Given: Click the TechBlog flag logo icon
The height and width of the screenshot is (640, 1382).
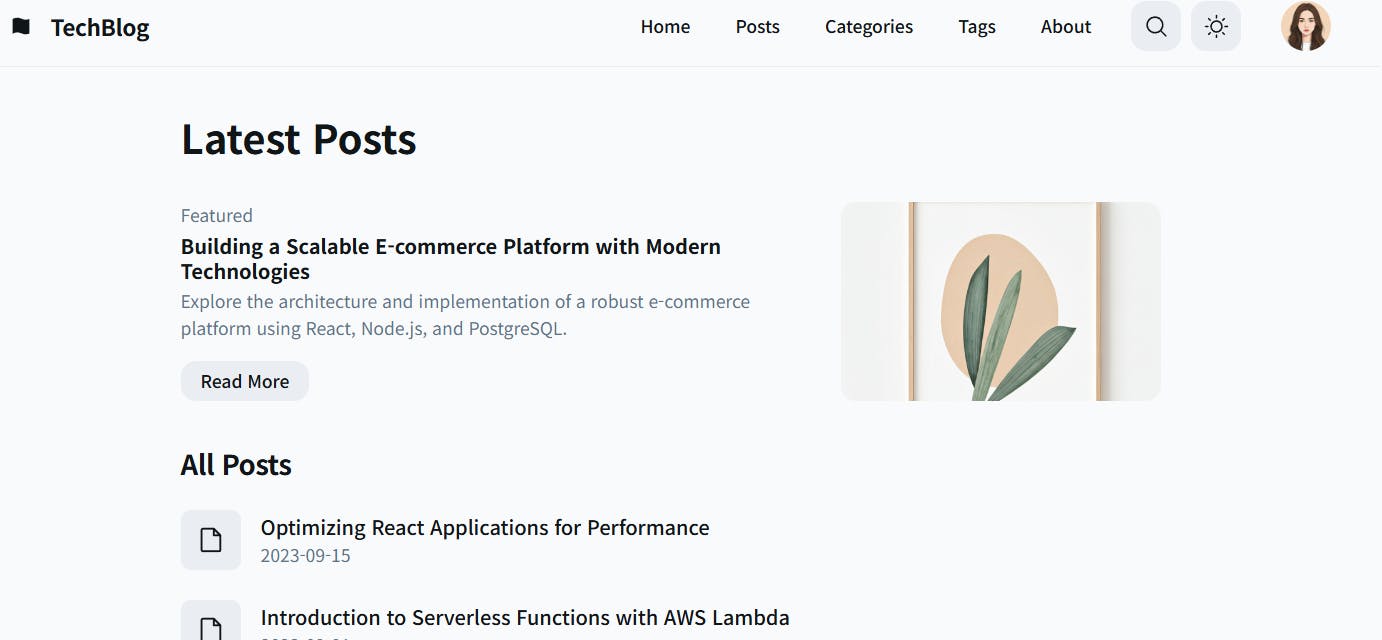Looking at the screenshot, I should click(21, 27).
